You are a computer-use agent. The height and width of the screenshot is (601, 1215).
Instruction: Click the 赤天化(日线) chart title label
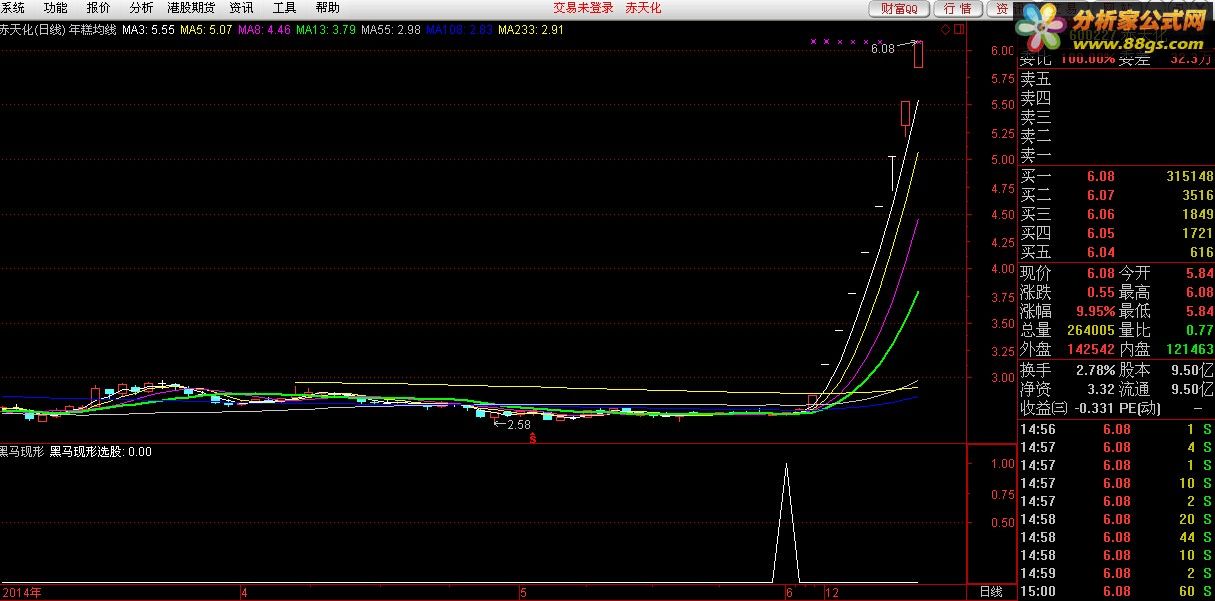click(32, 30)
